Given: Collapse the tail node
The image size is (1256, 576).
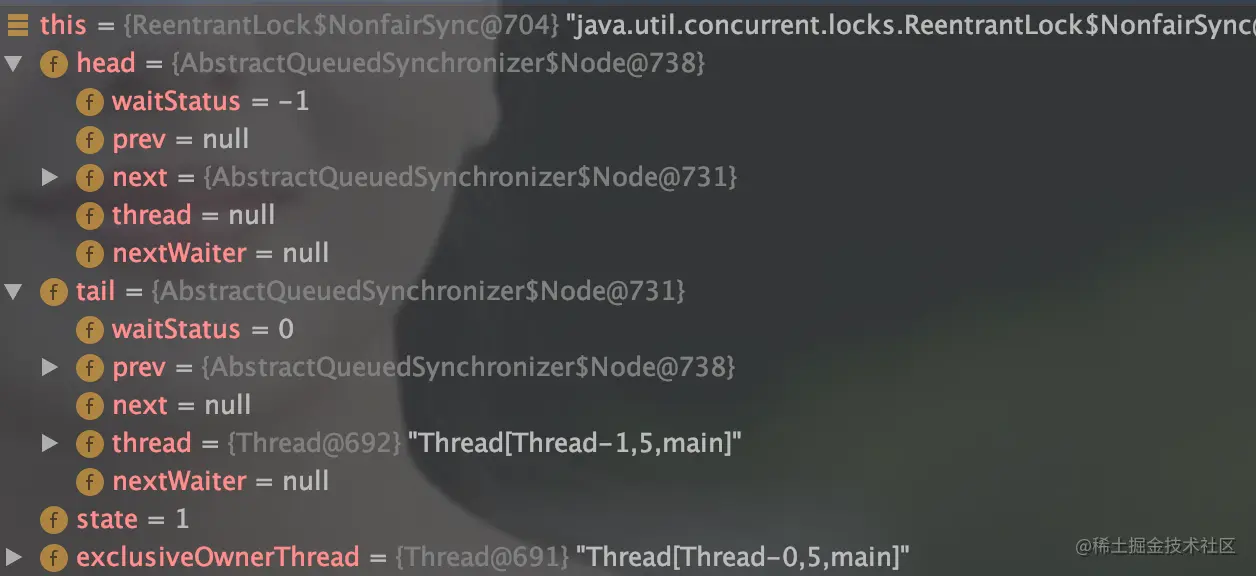Looking at the screenshot, I should pos(13,292).
